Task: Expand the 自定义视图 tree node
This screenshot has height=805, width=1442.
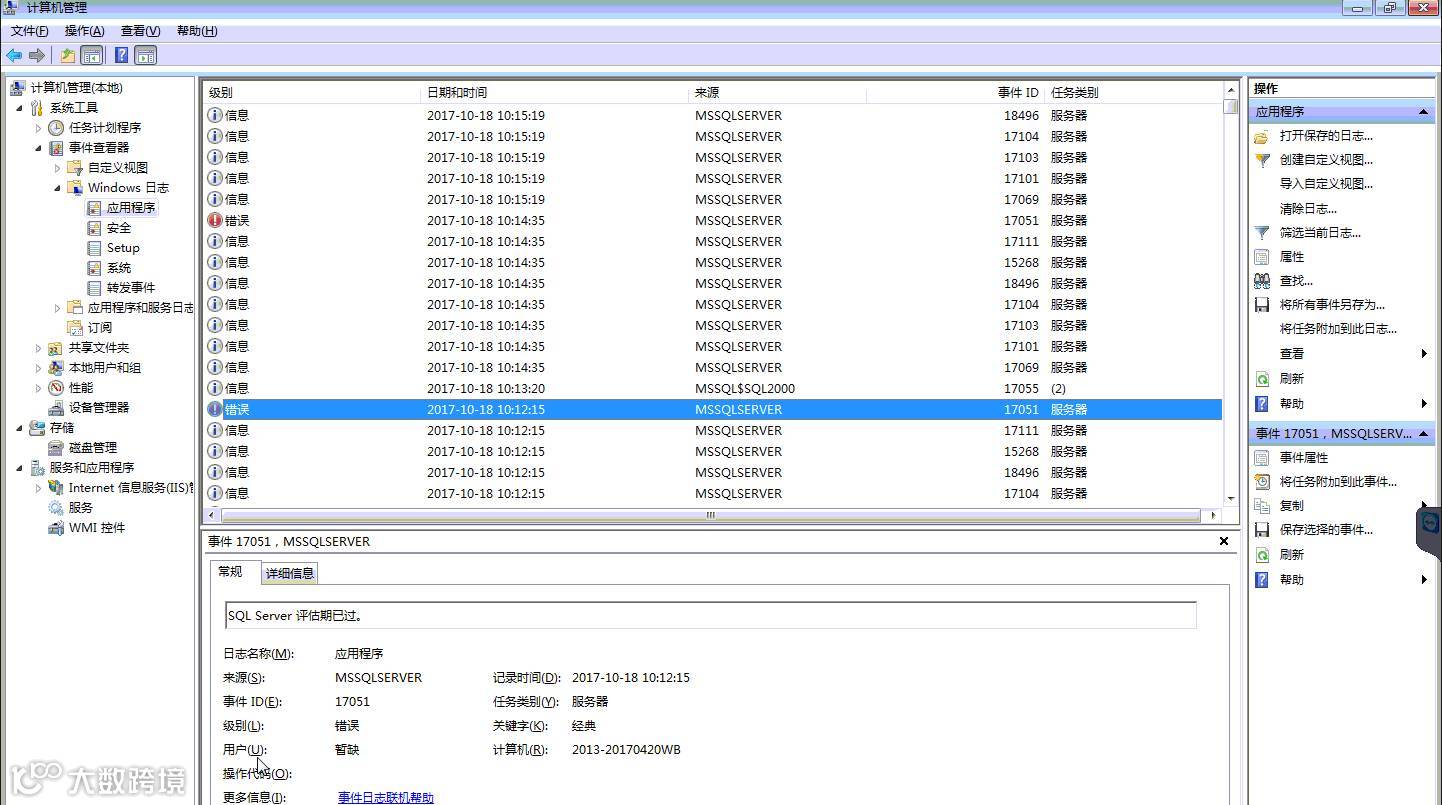Action: (x=58, y=168)
